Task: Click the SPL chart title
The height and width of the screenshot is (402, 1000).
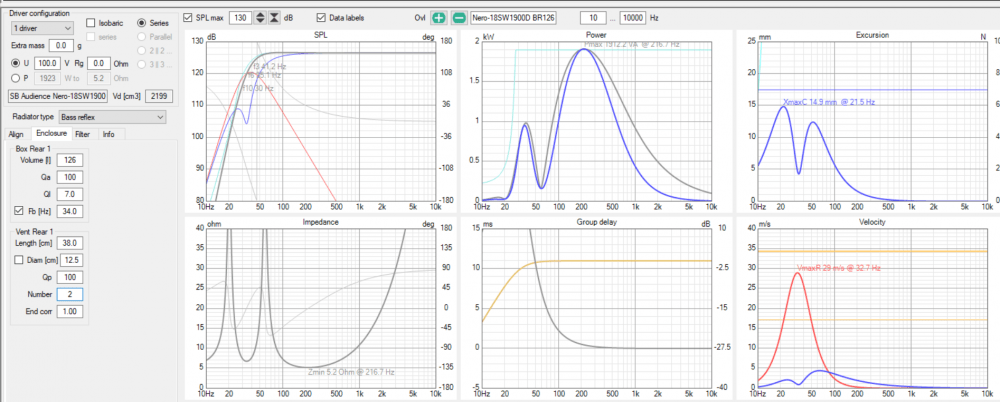Action: pyautogui.click(x=322, y=36)
